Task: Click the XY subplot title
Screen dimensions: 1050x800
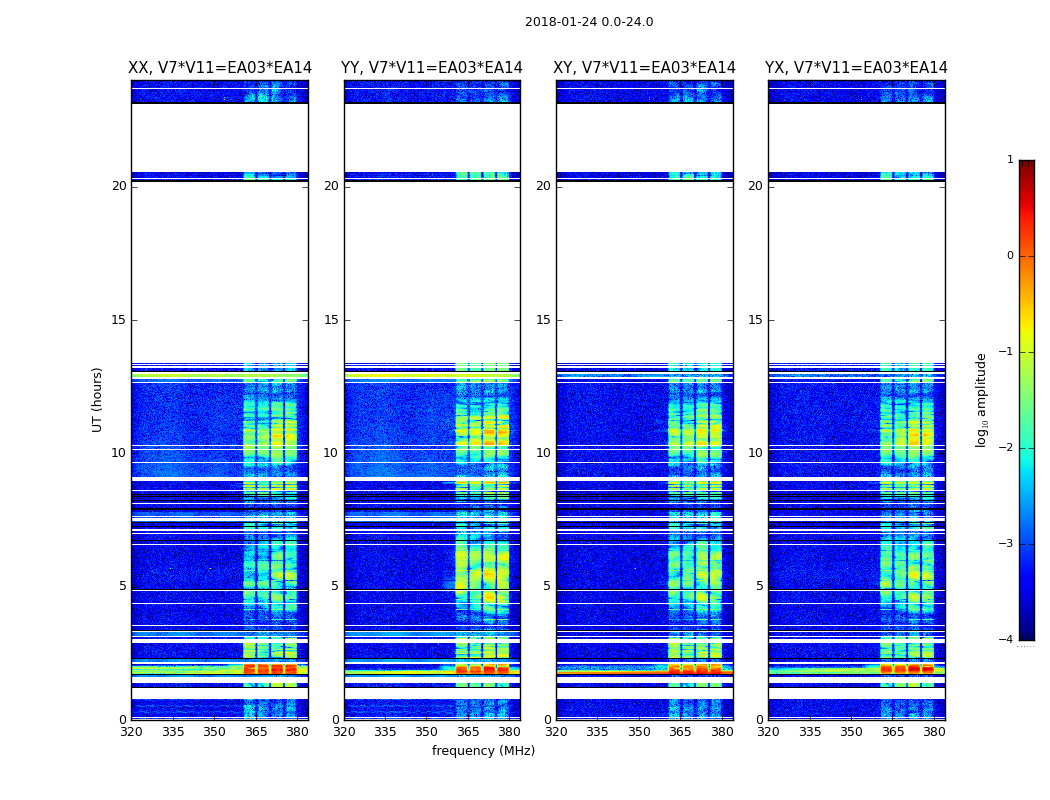Action: (645, 68)
